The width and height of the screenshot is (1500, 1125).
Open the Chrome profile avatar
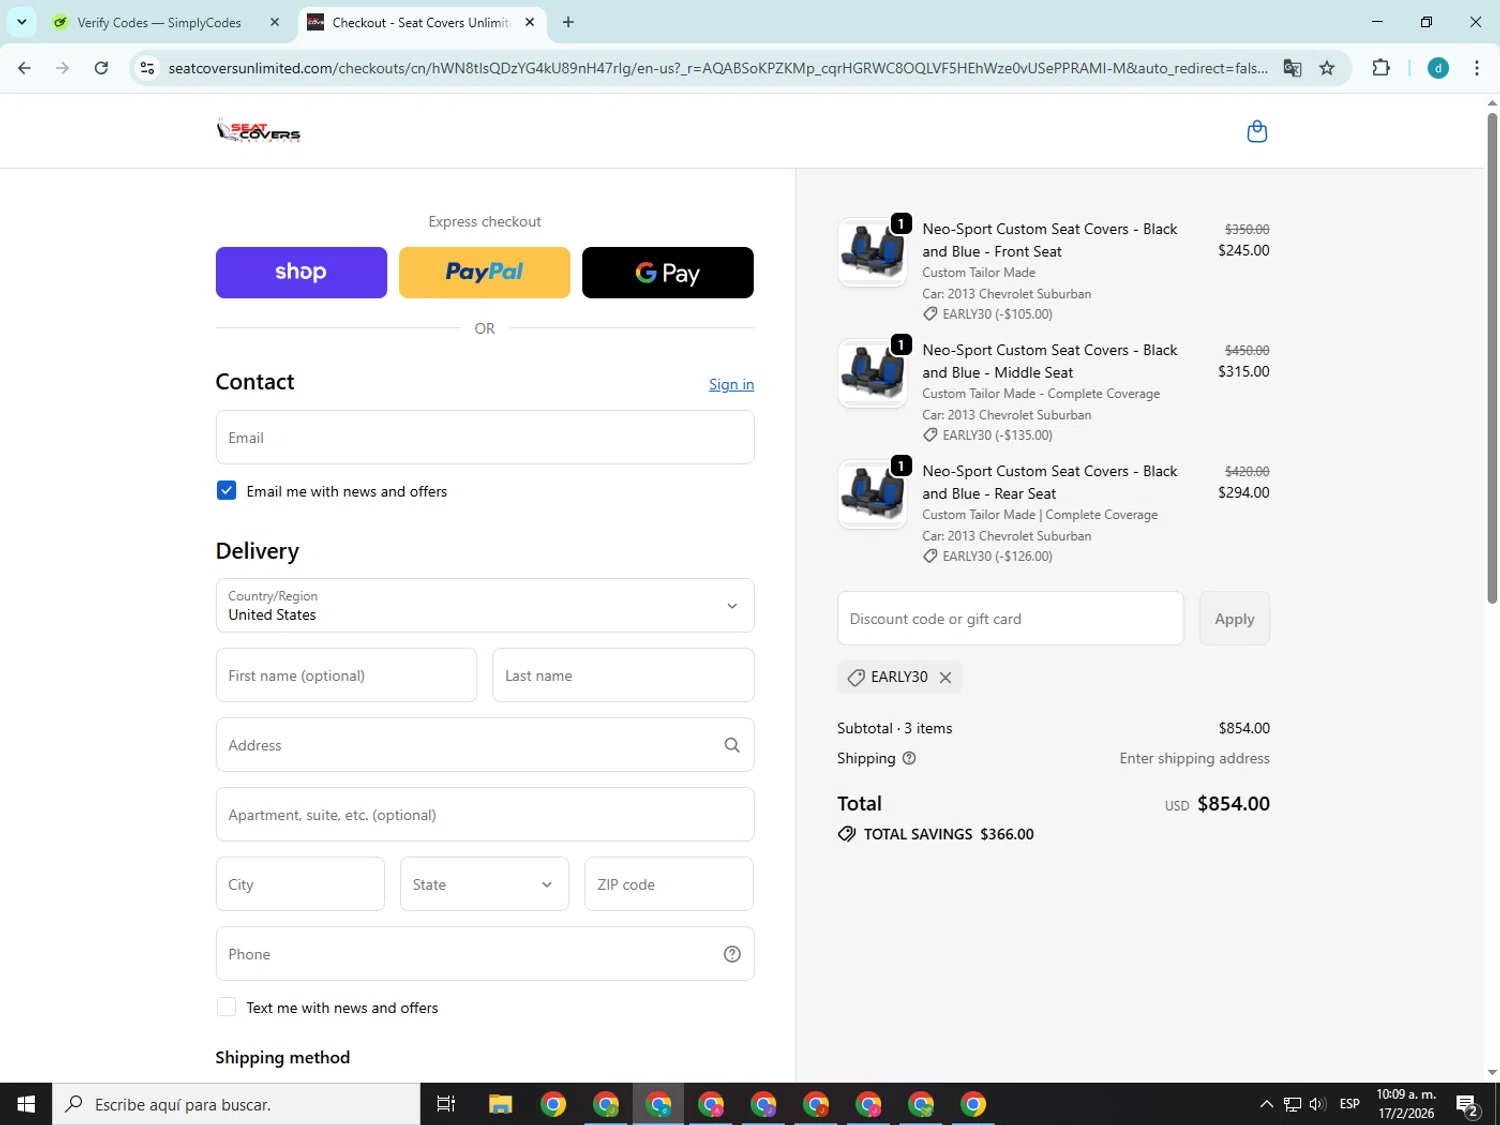[x=1438, y=68]
